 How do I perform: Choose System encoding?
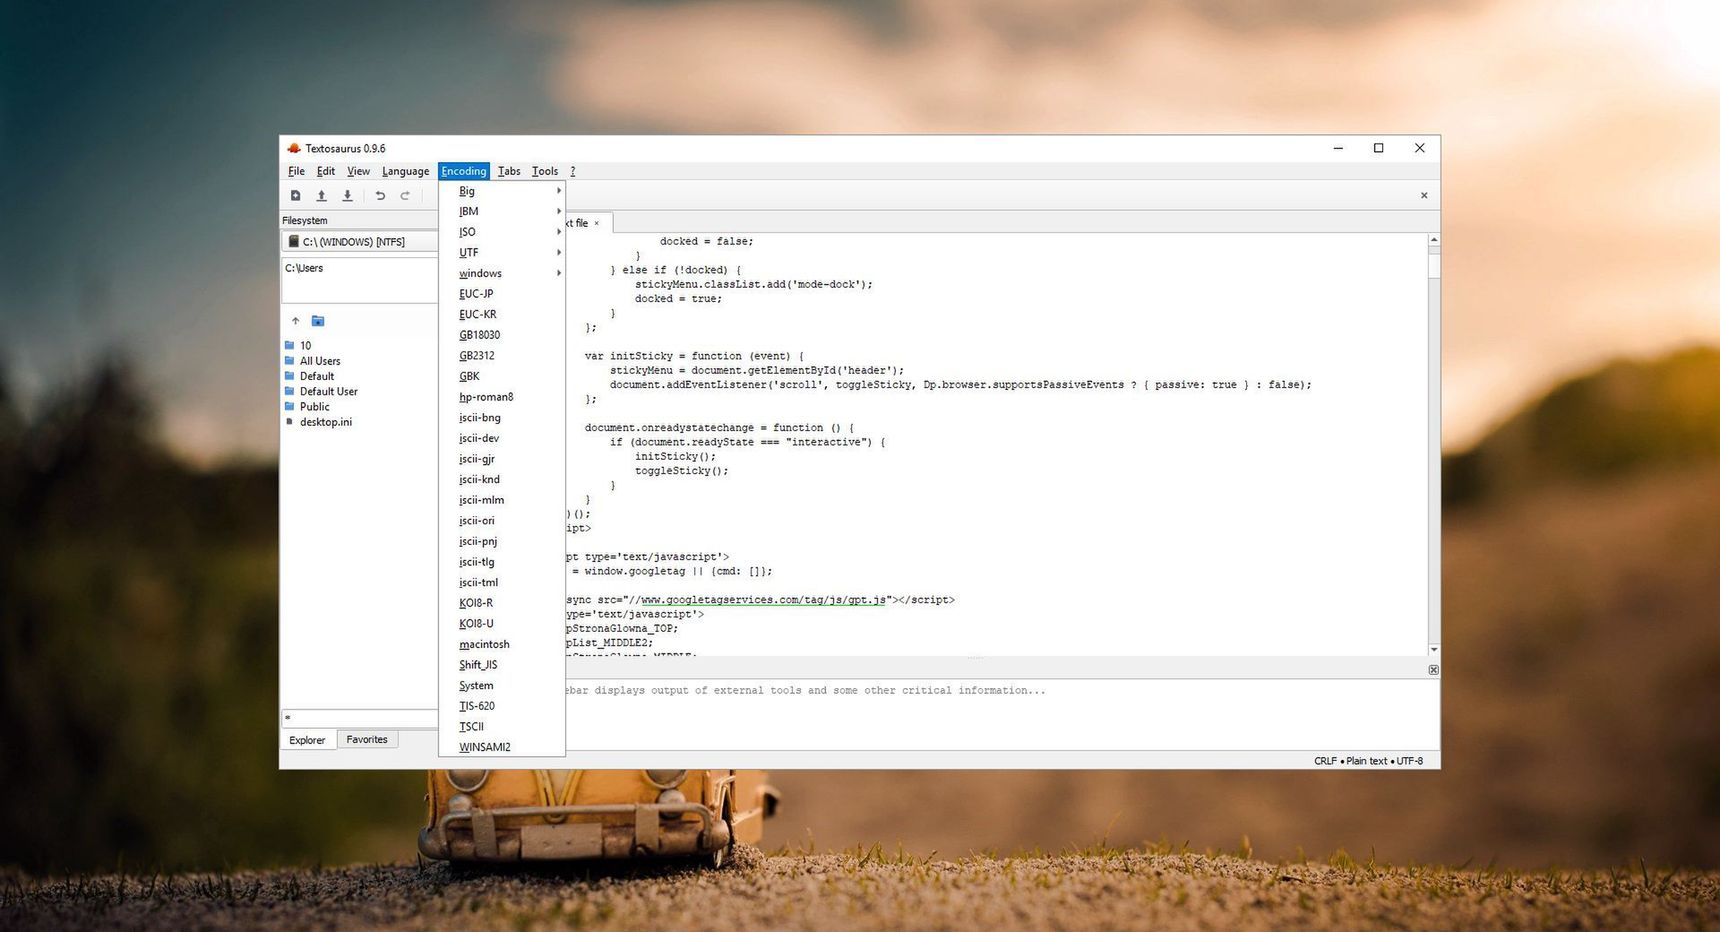(502, 686)
